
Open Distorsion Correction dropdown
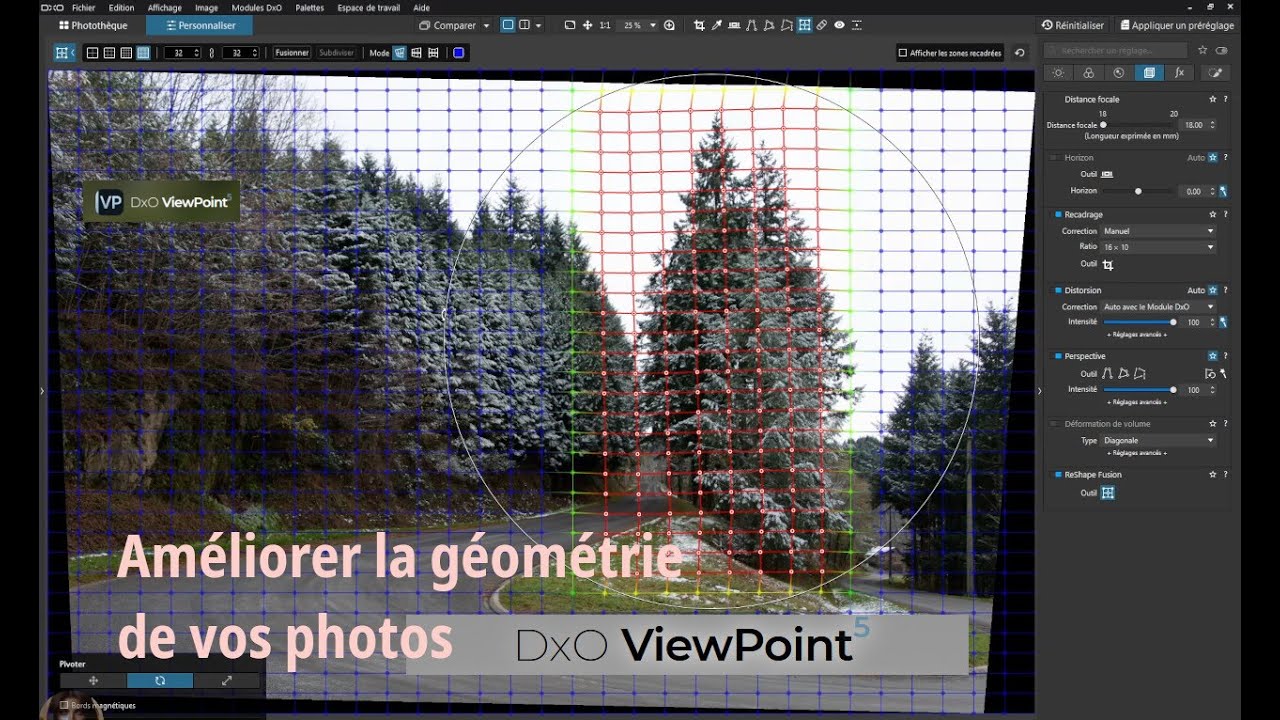pos(1158,307)
